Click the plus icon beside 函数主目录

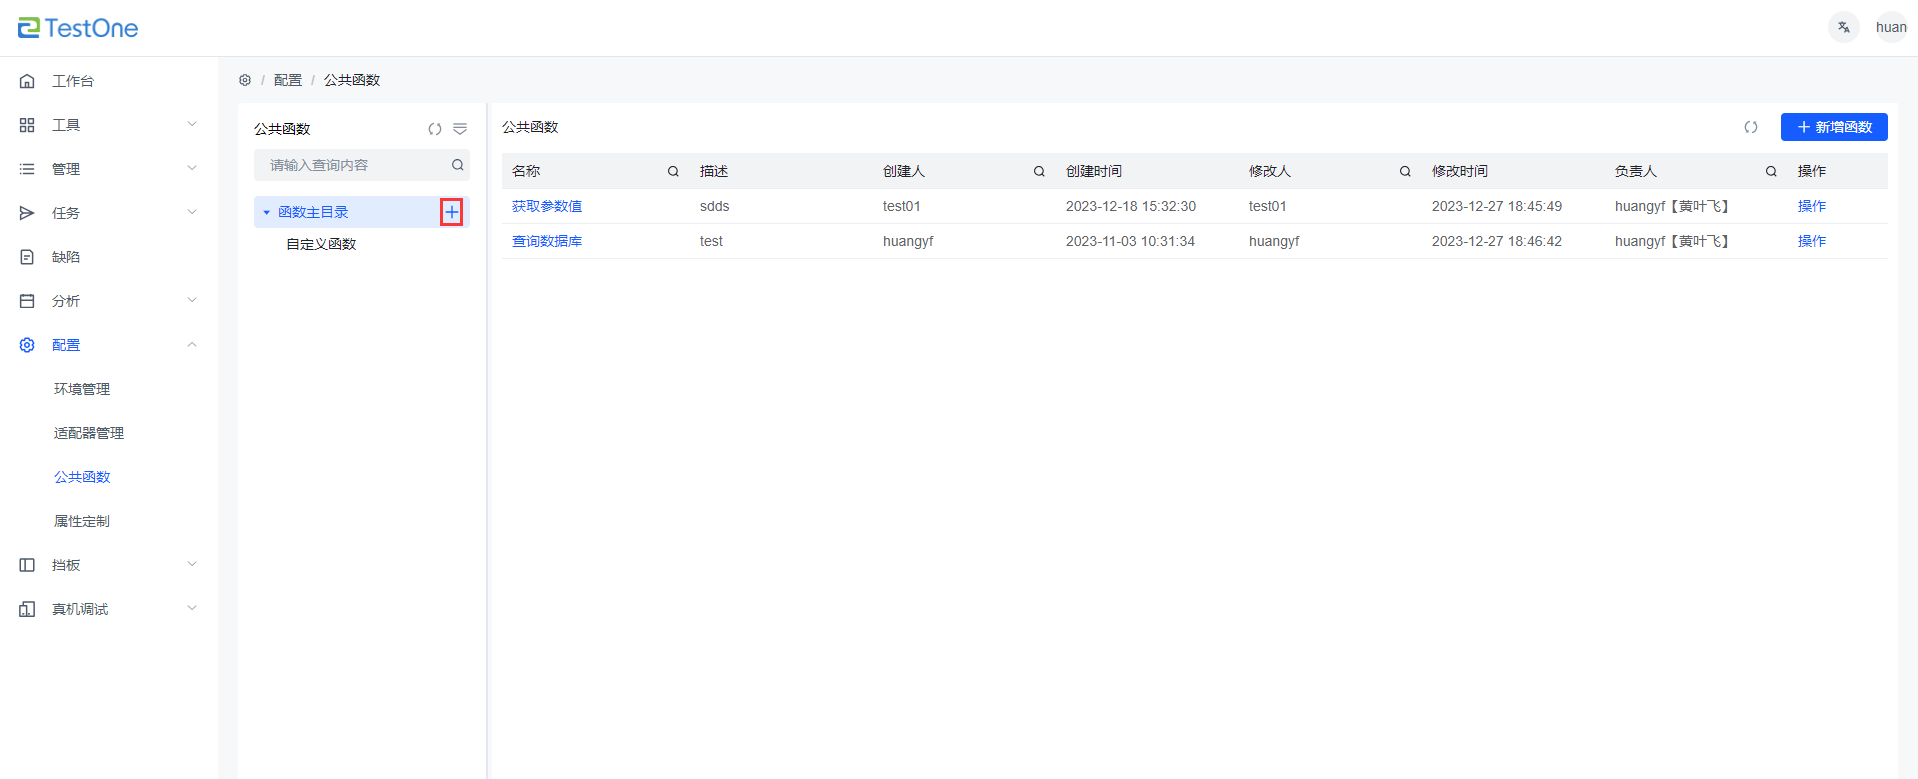point(452,212)
